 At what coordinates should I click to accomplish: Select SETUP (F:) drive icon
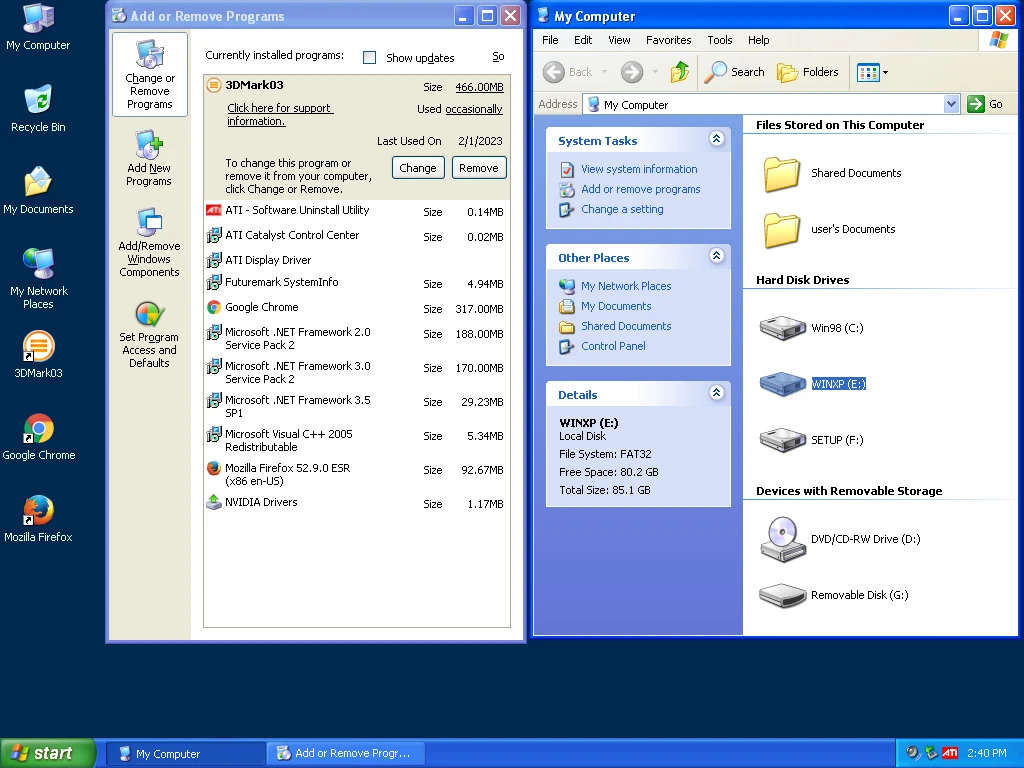point(783,440)
